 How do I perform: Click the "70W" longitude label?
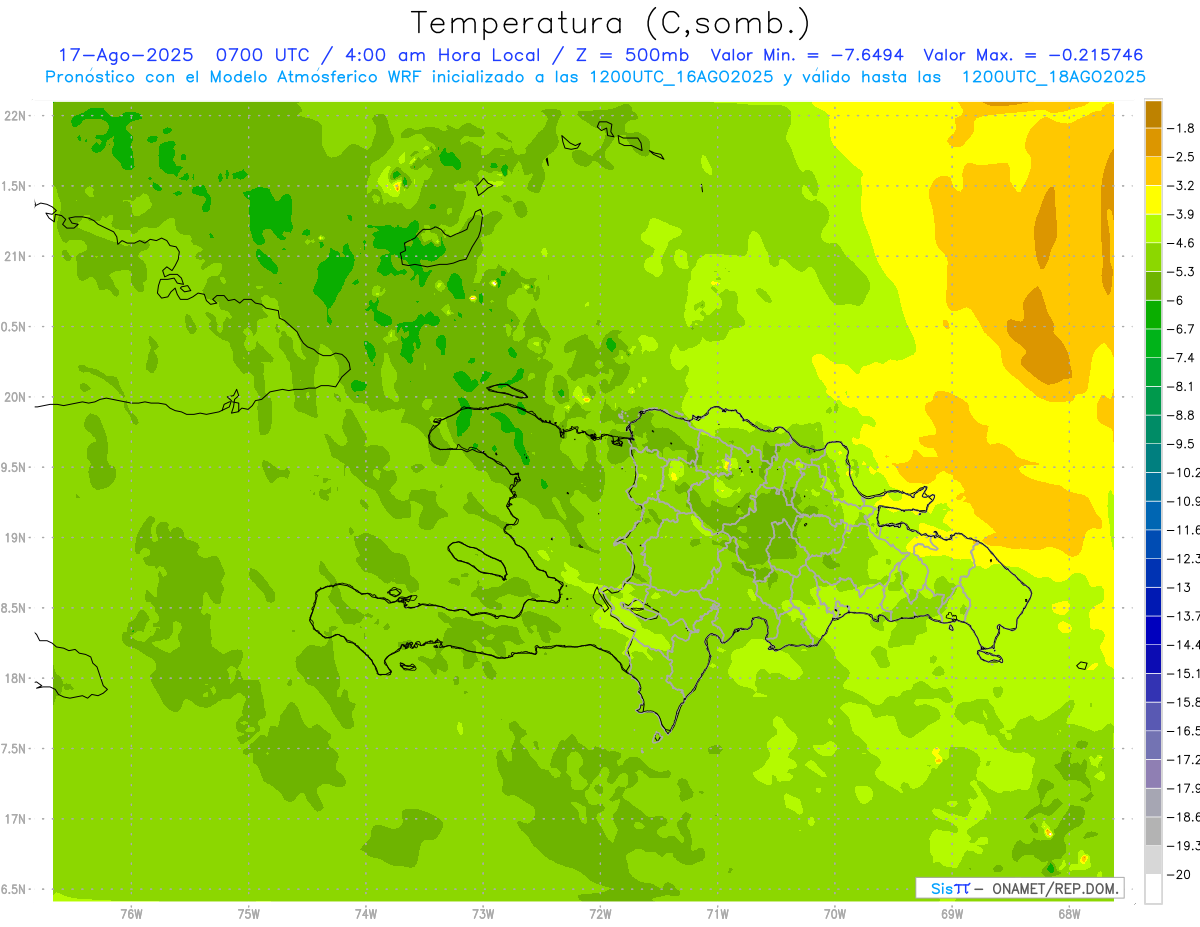(835, 914)
